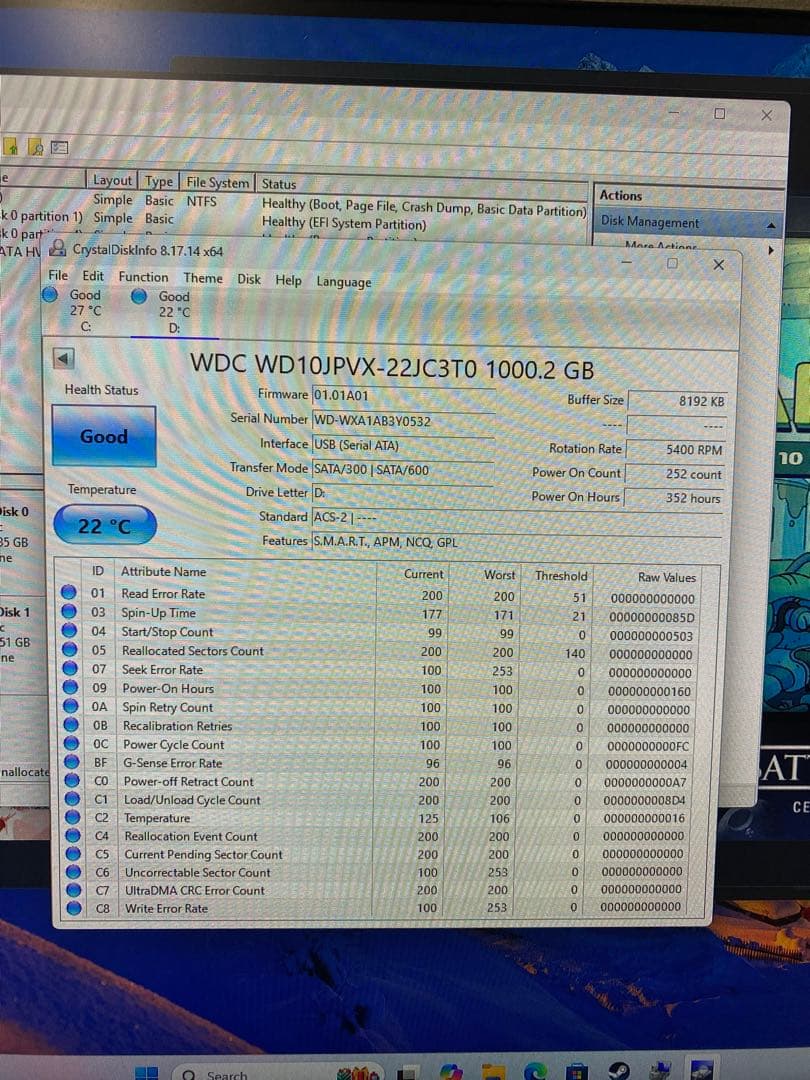Viewport: 810px width, 1080px height.
Task: Click the Status column header in Disk Management
Action: pos(422,186)
